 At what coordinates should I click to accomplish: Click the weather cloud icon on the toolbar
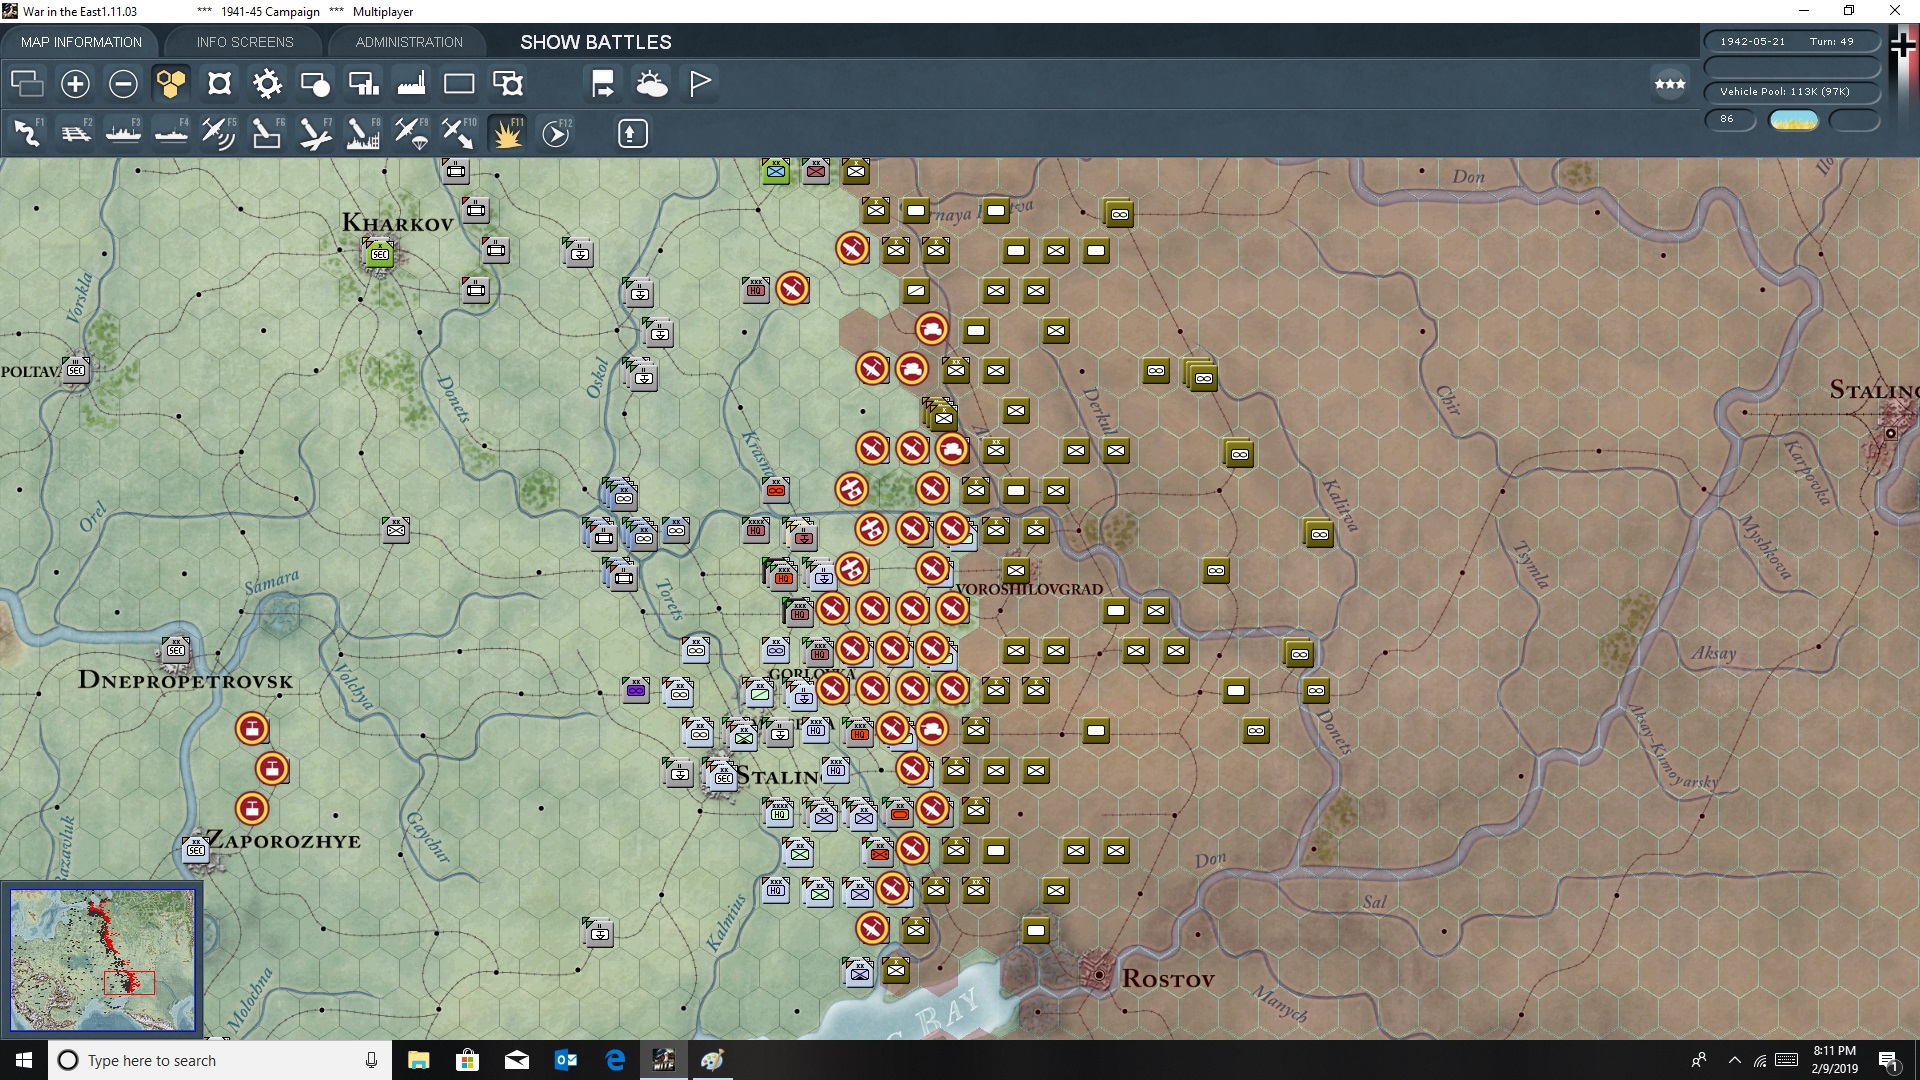653,84
